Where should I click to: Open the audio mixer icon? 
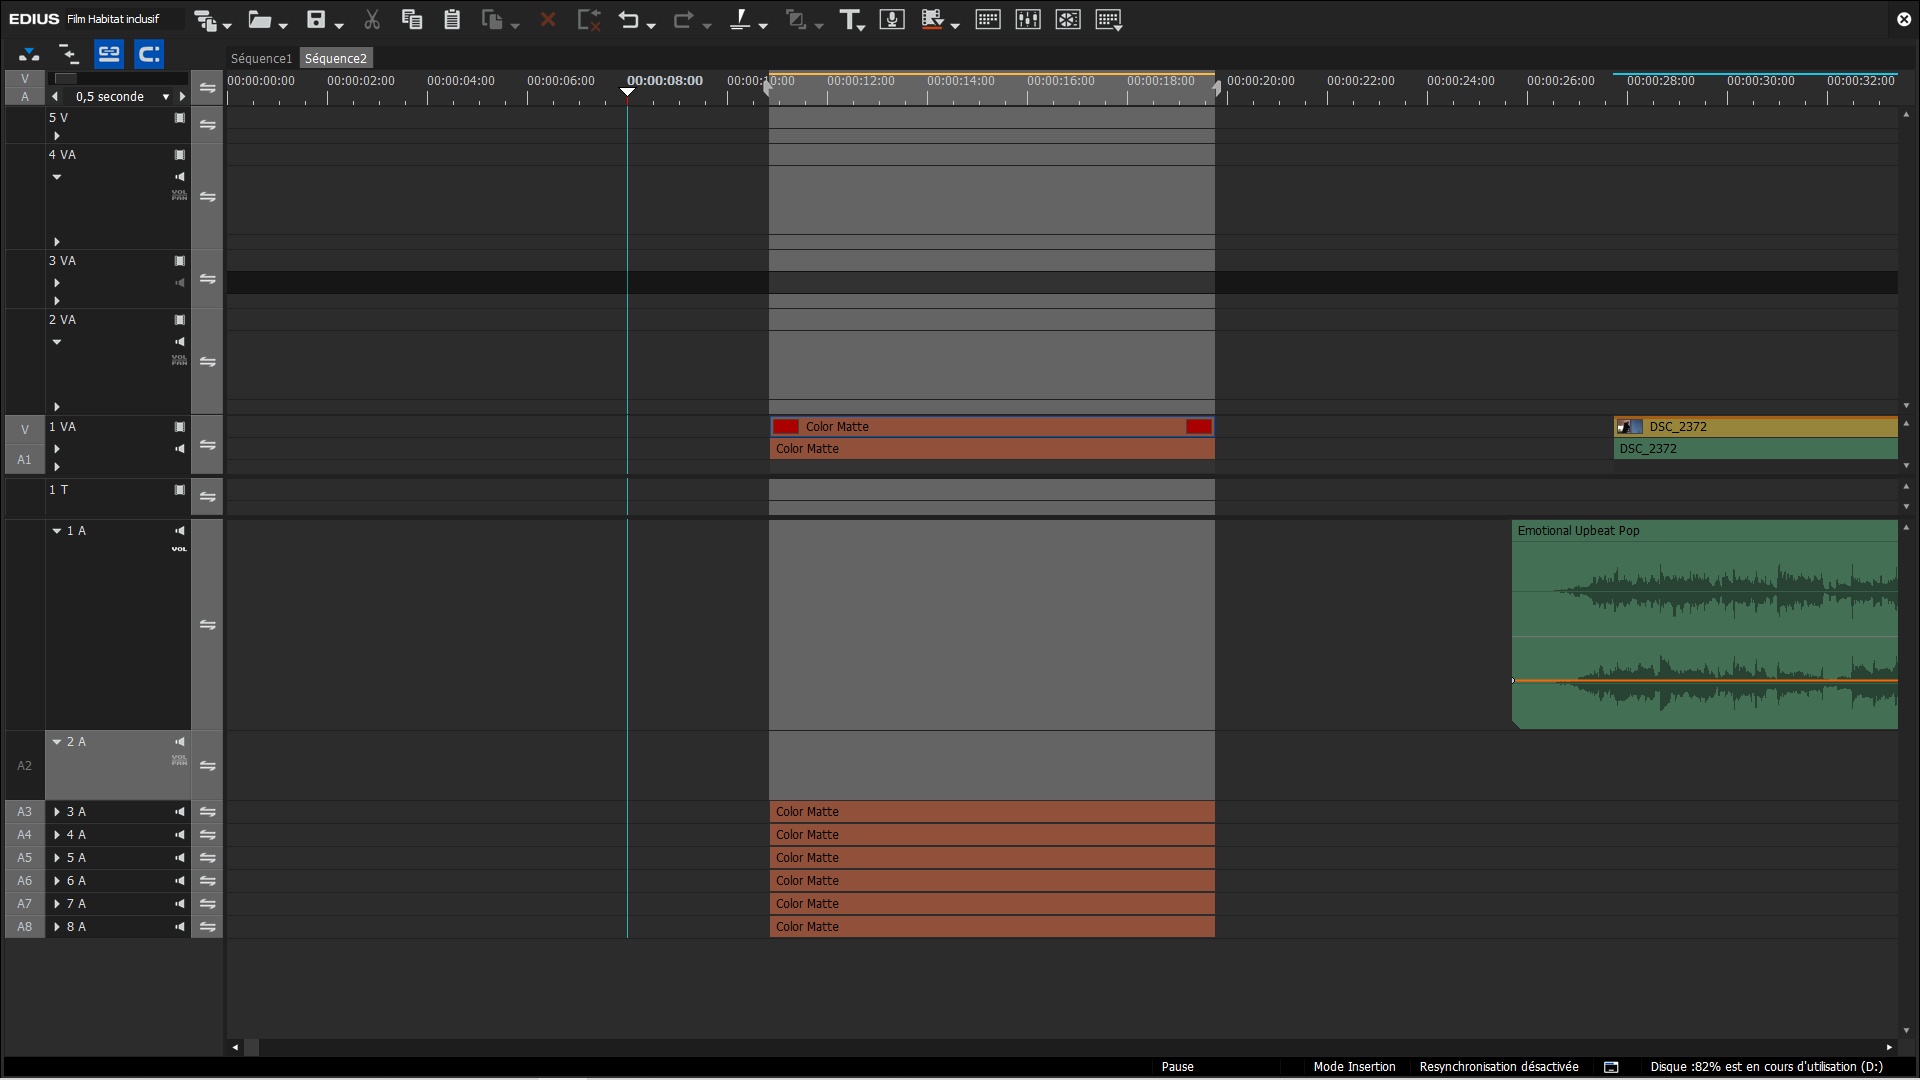click(1027, 19)
